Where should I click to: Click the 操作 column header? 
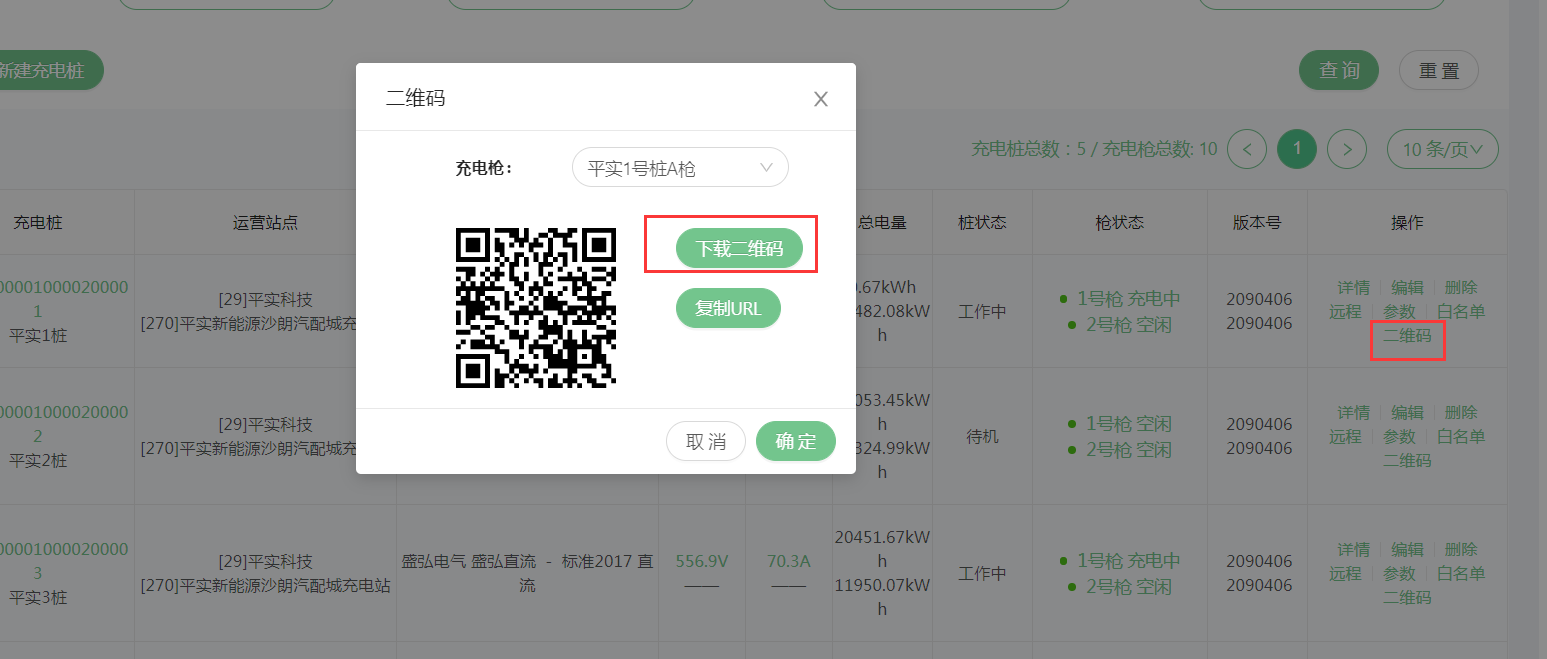click(x=1407, y=222)
